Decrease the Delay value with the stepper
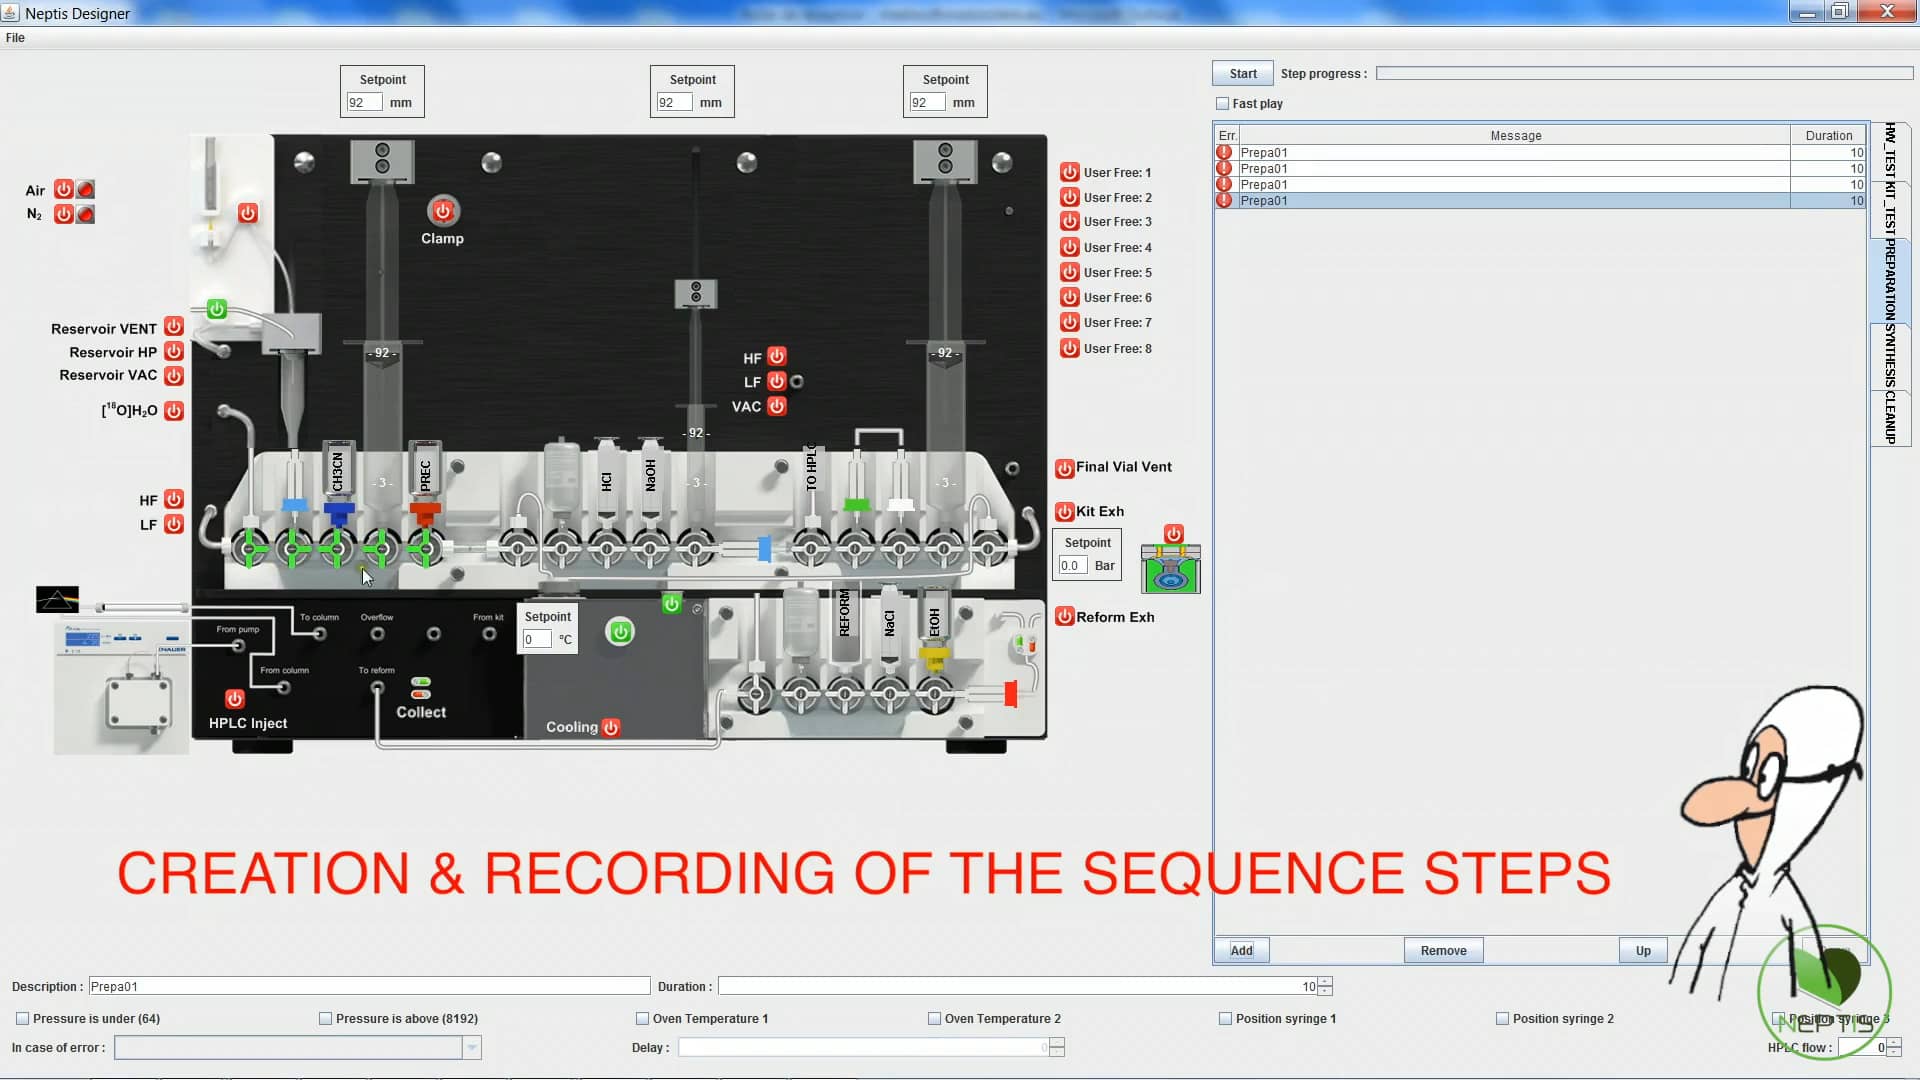Image resolution: width=1920 pixels, height=1080 pixels. [1057, 1052]
